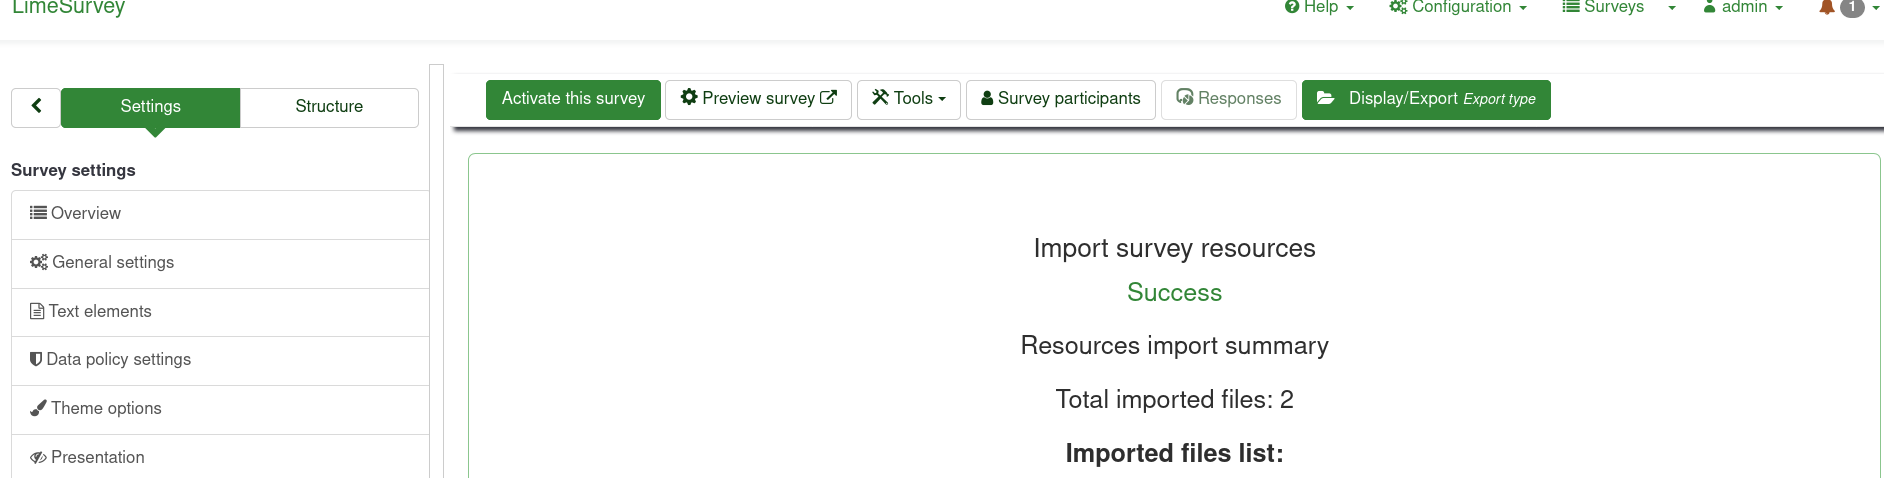Viewport: 1884px width, 478px height.
Task: Click the Display/Export folder icon
Action: tap(1326, 98)
